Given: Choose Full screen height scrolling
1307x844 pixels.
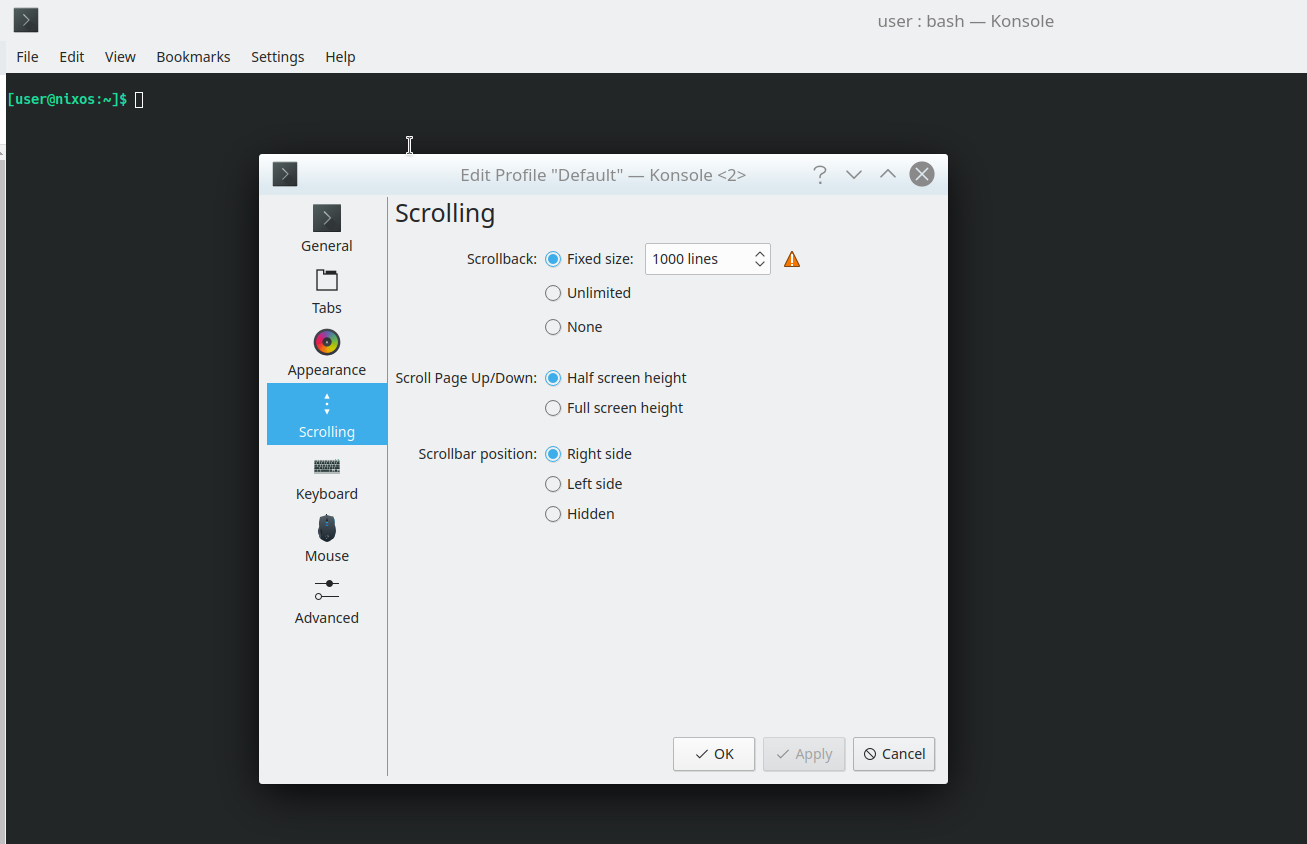Looking at the screenshot, I should (614, 408).
